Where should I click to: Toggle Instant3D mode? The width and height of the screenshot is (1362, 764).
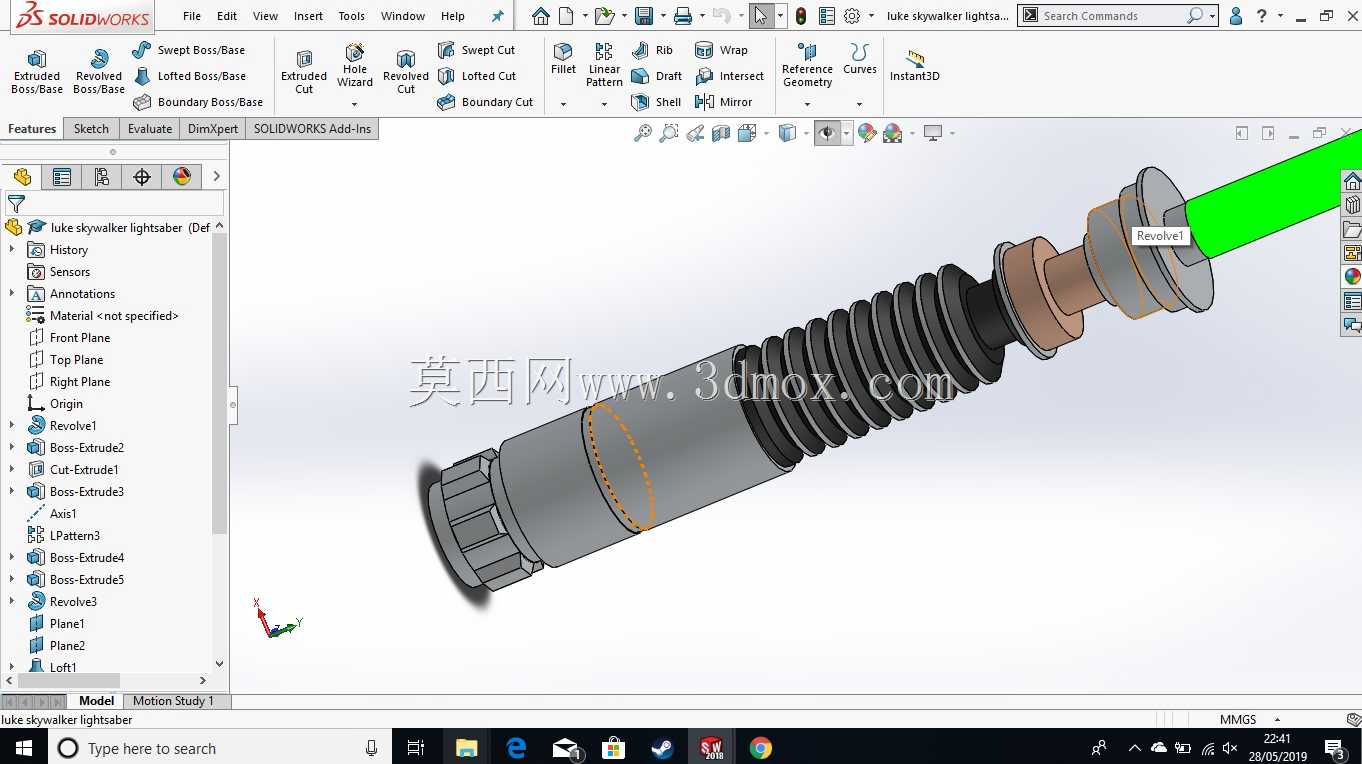tap(914, 65)
